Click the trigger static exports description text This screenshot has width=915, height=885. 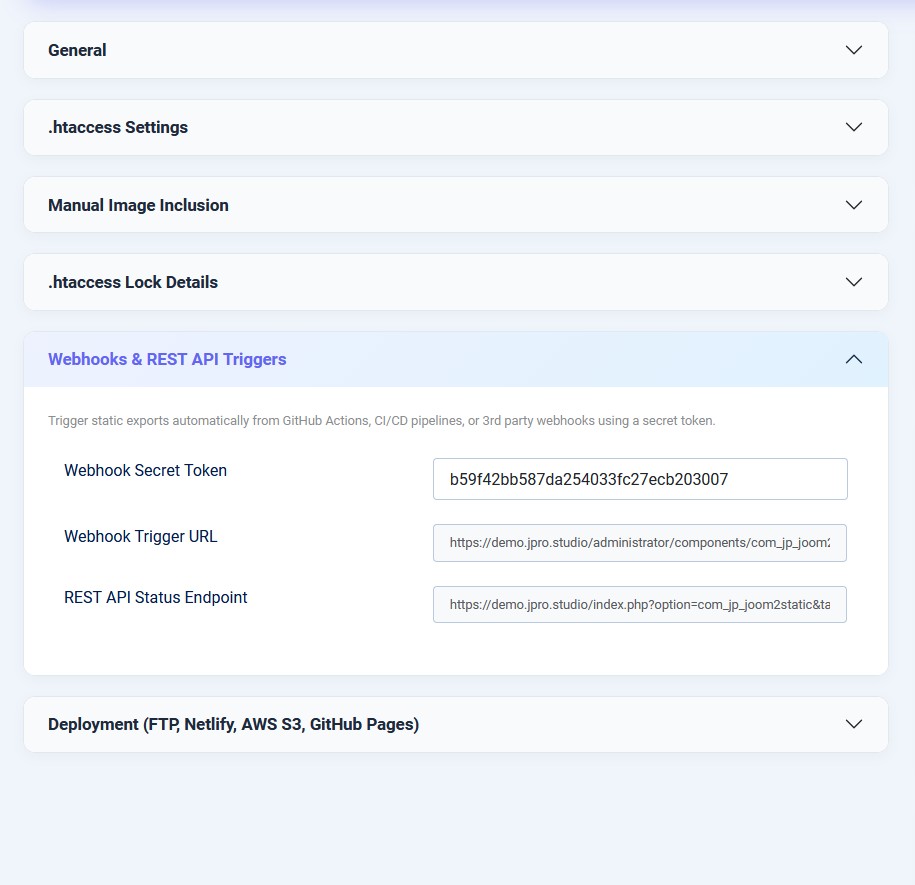[x=382, y=421]
